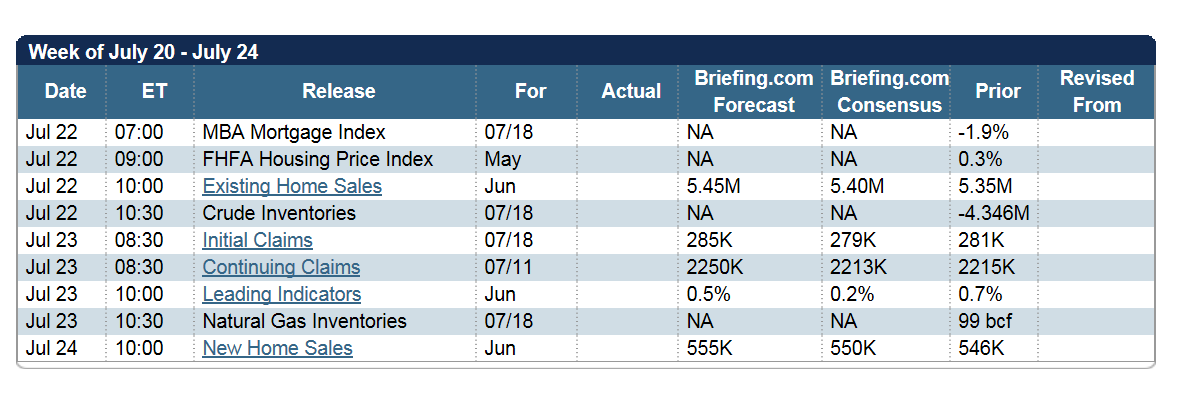Click the -4.346M prior for Crude Inventories

point(994,213)
